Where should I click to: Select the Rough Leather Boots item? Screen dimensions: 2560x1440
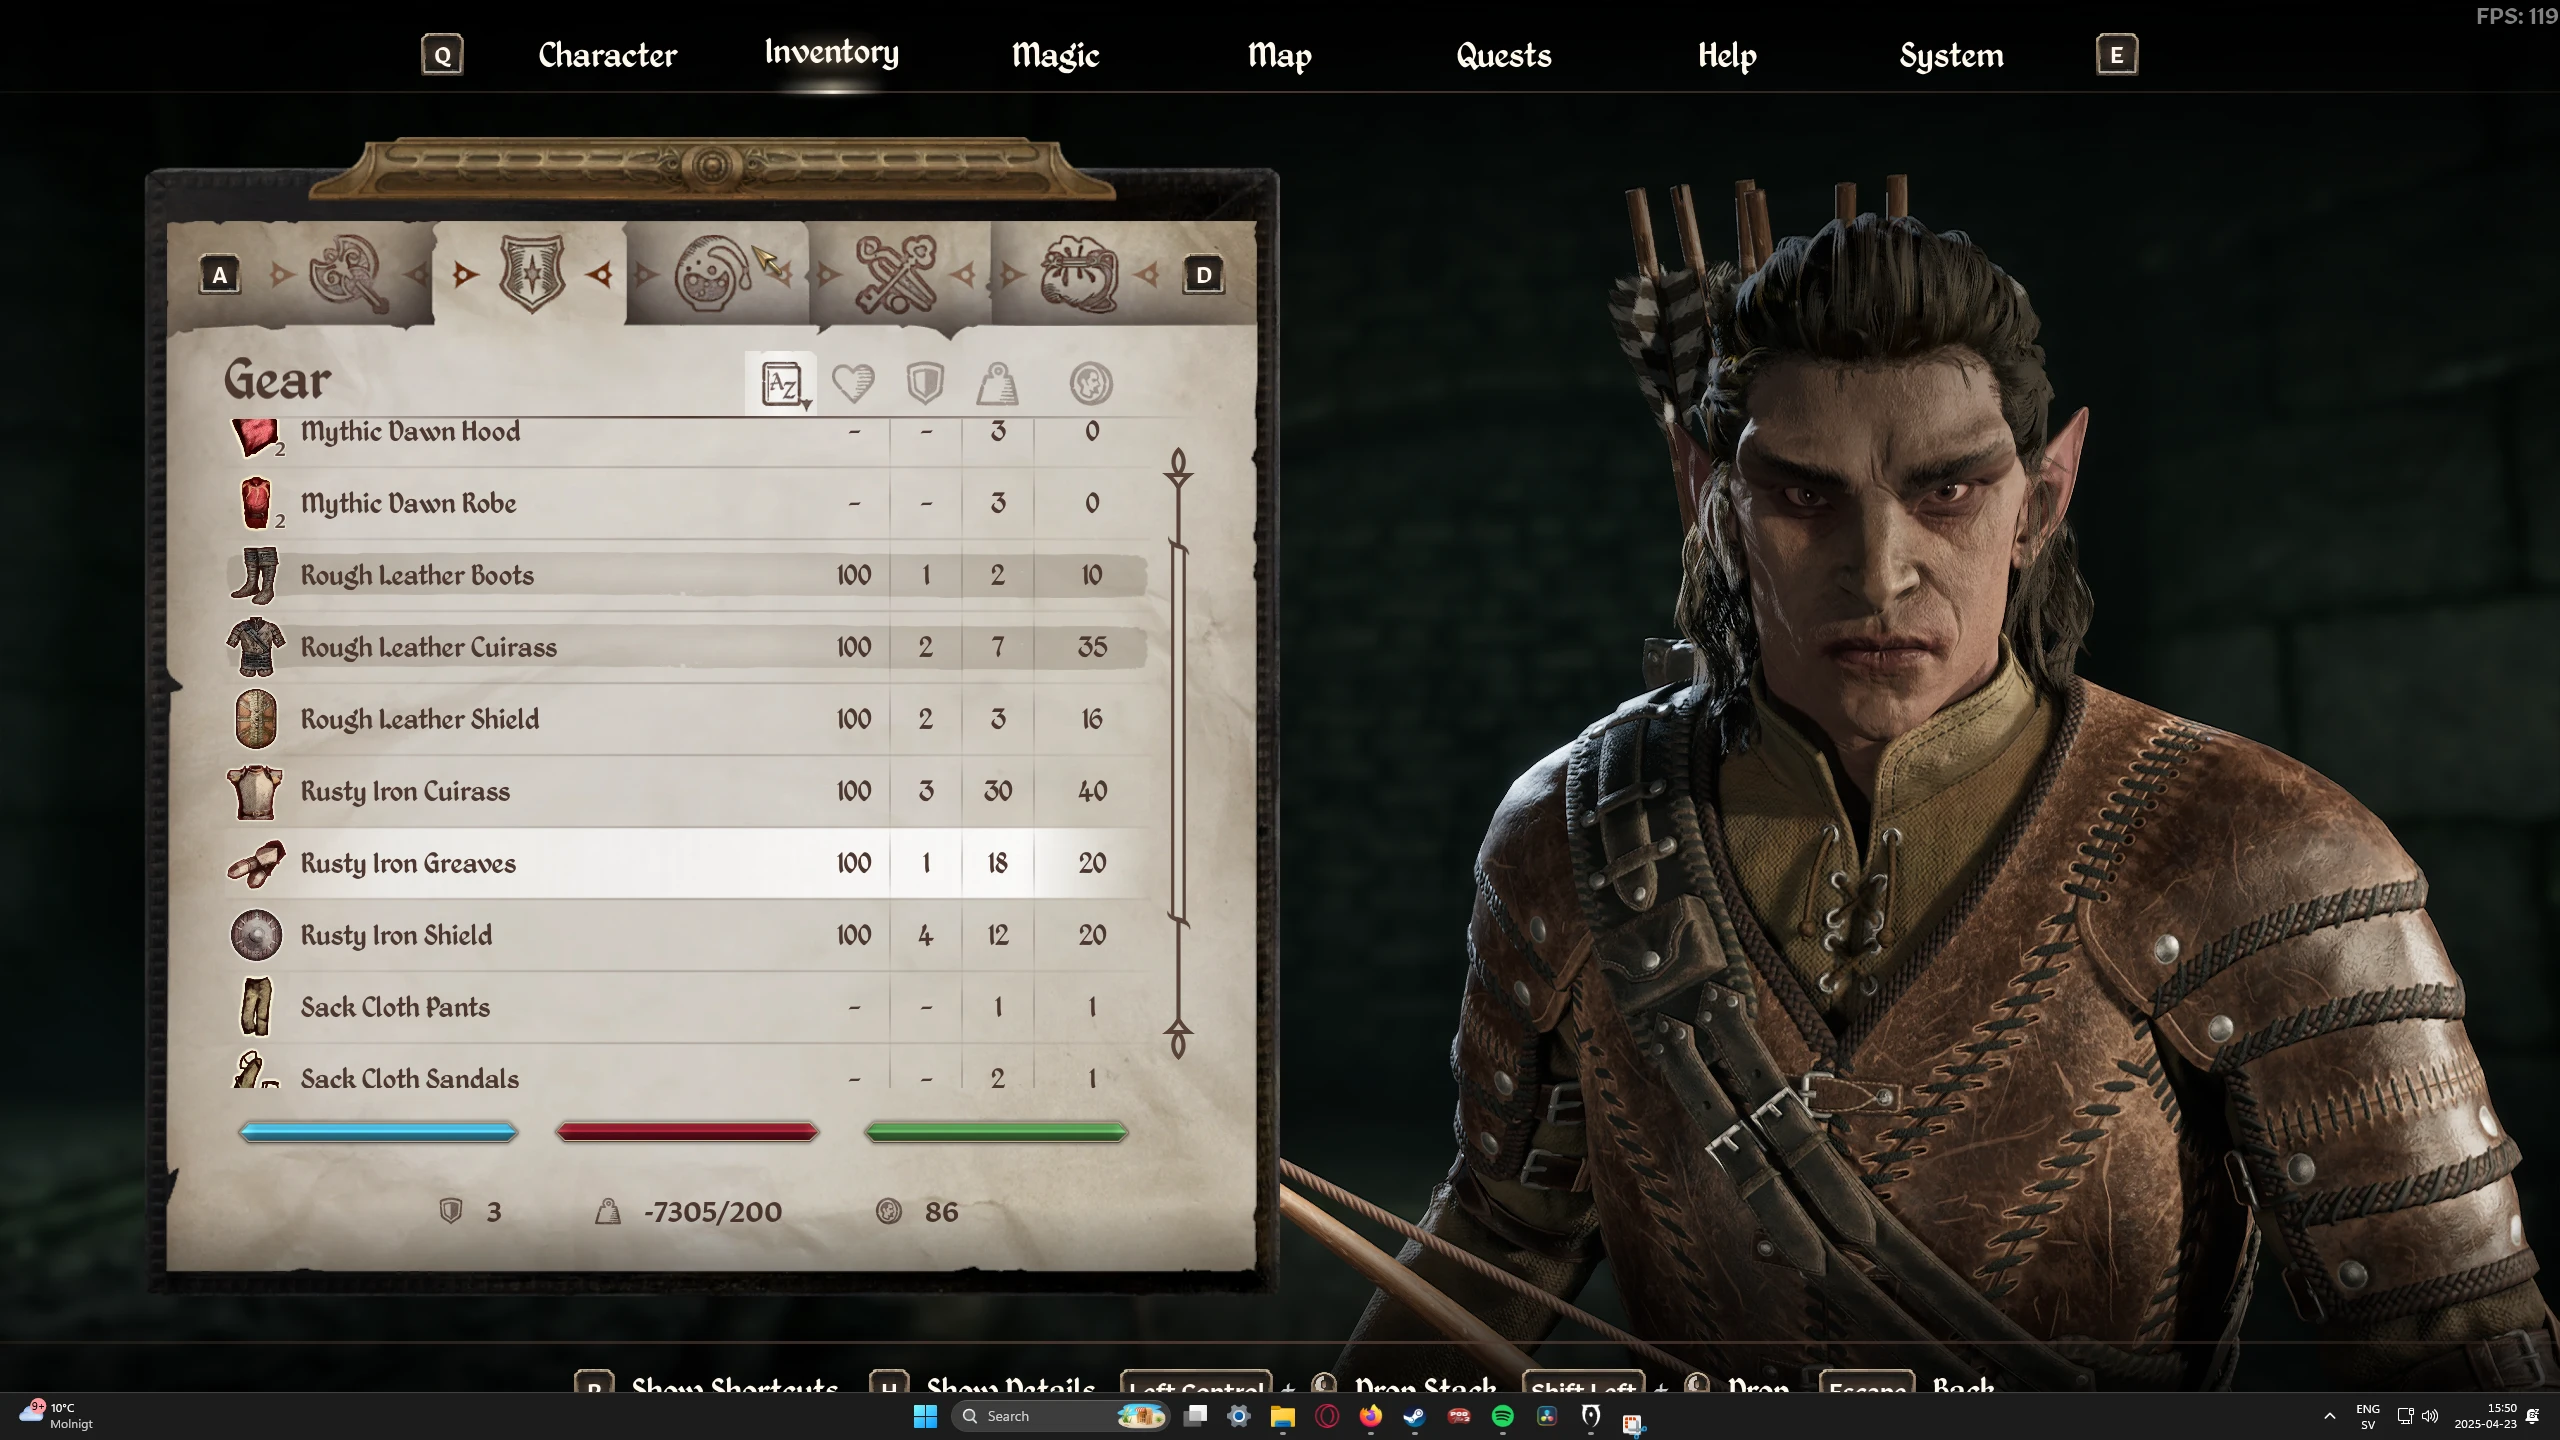coord(686,575)
